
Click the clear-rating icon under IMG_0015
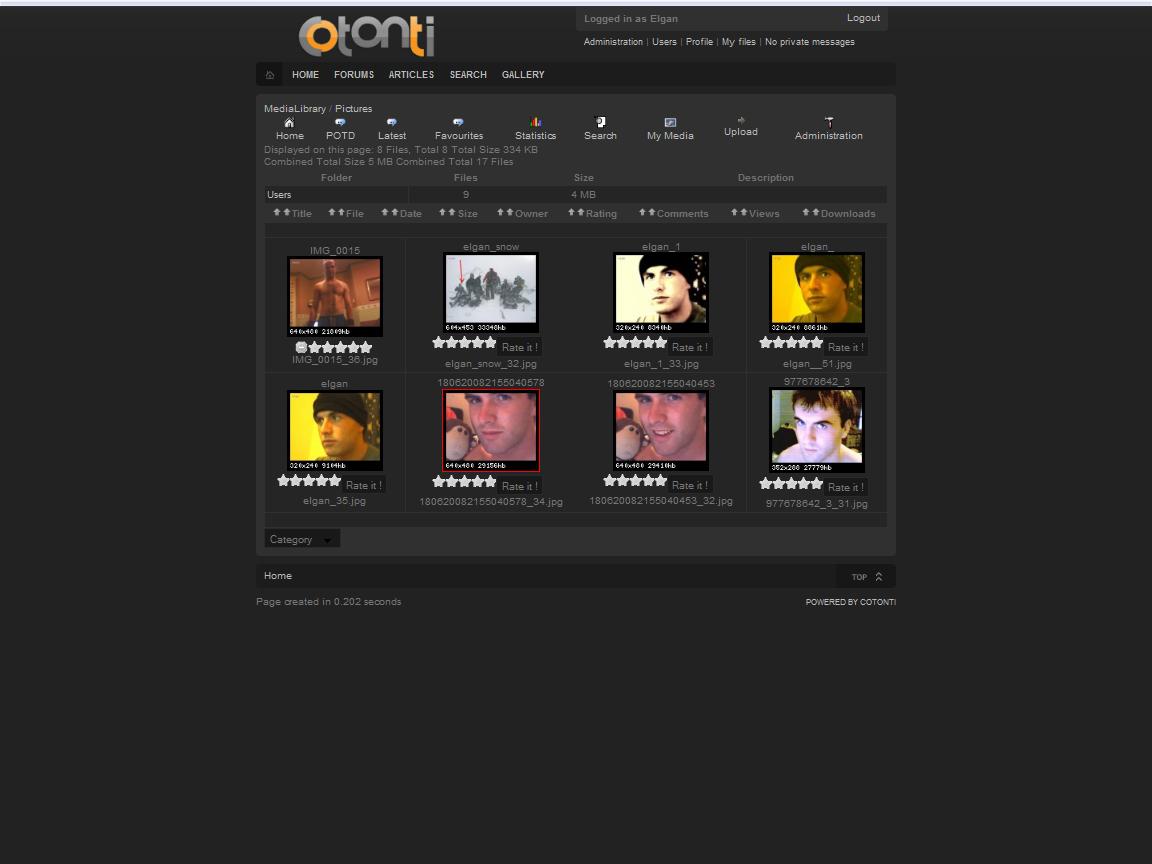click(x=301, y=347)
